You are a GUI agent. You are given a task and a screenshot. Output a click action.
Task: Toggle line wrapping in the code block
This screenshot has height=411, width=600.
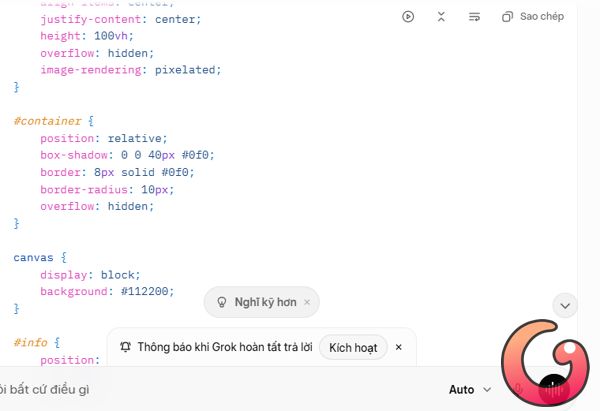coord(474,17)
